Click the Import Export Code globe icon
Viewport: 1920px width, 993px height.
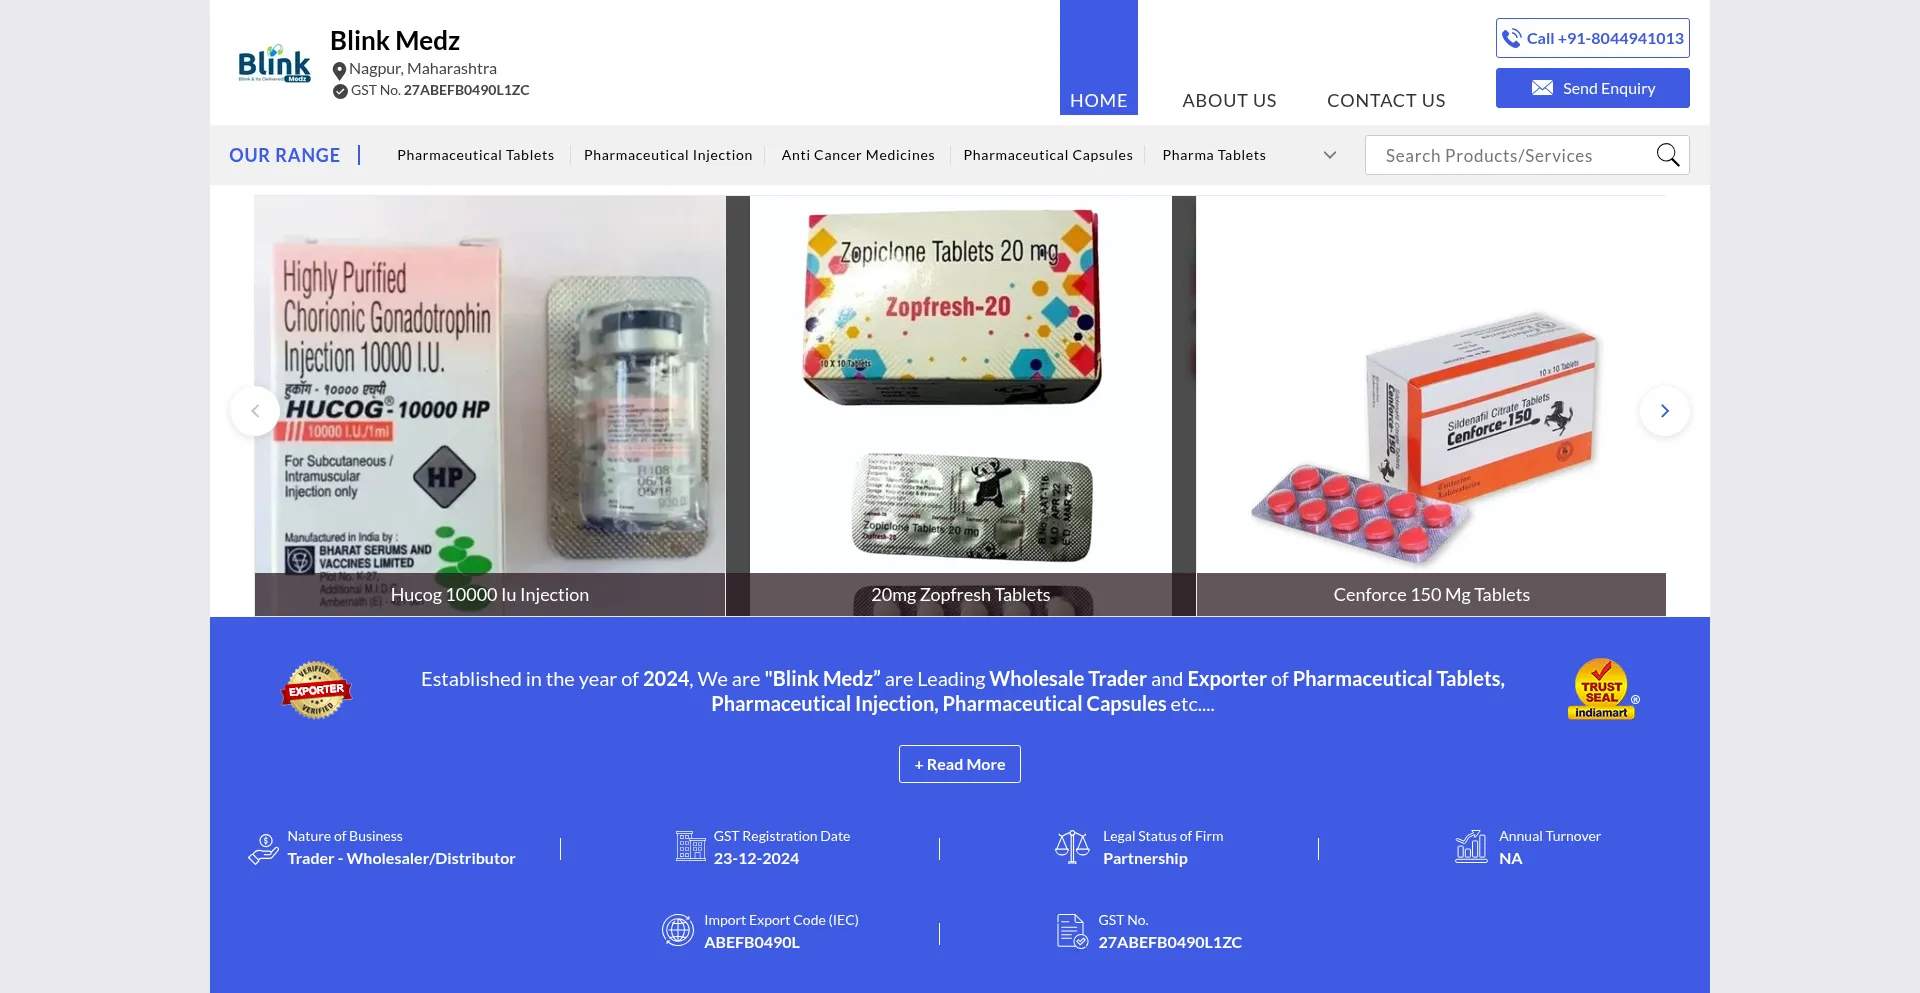click(x=678, y=930)
